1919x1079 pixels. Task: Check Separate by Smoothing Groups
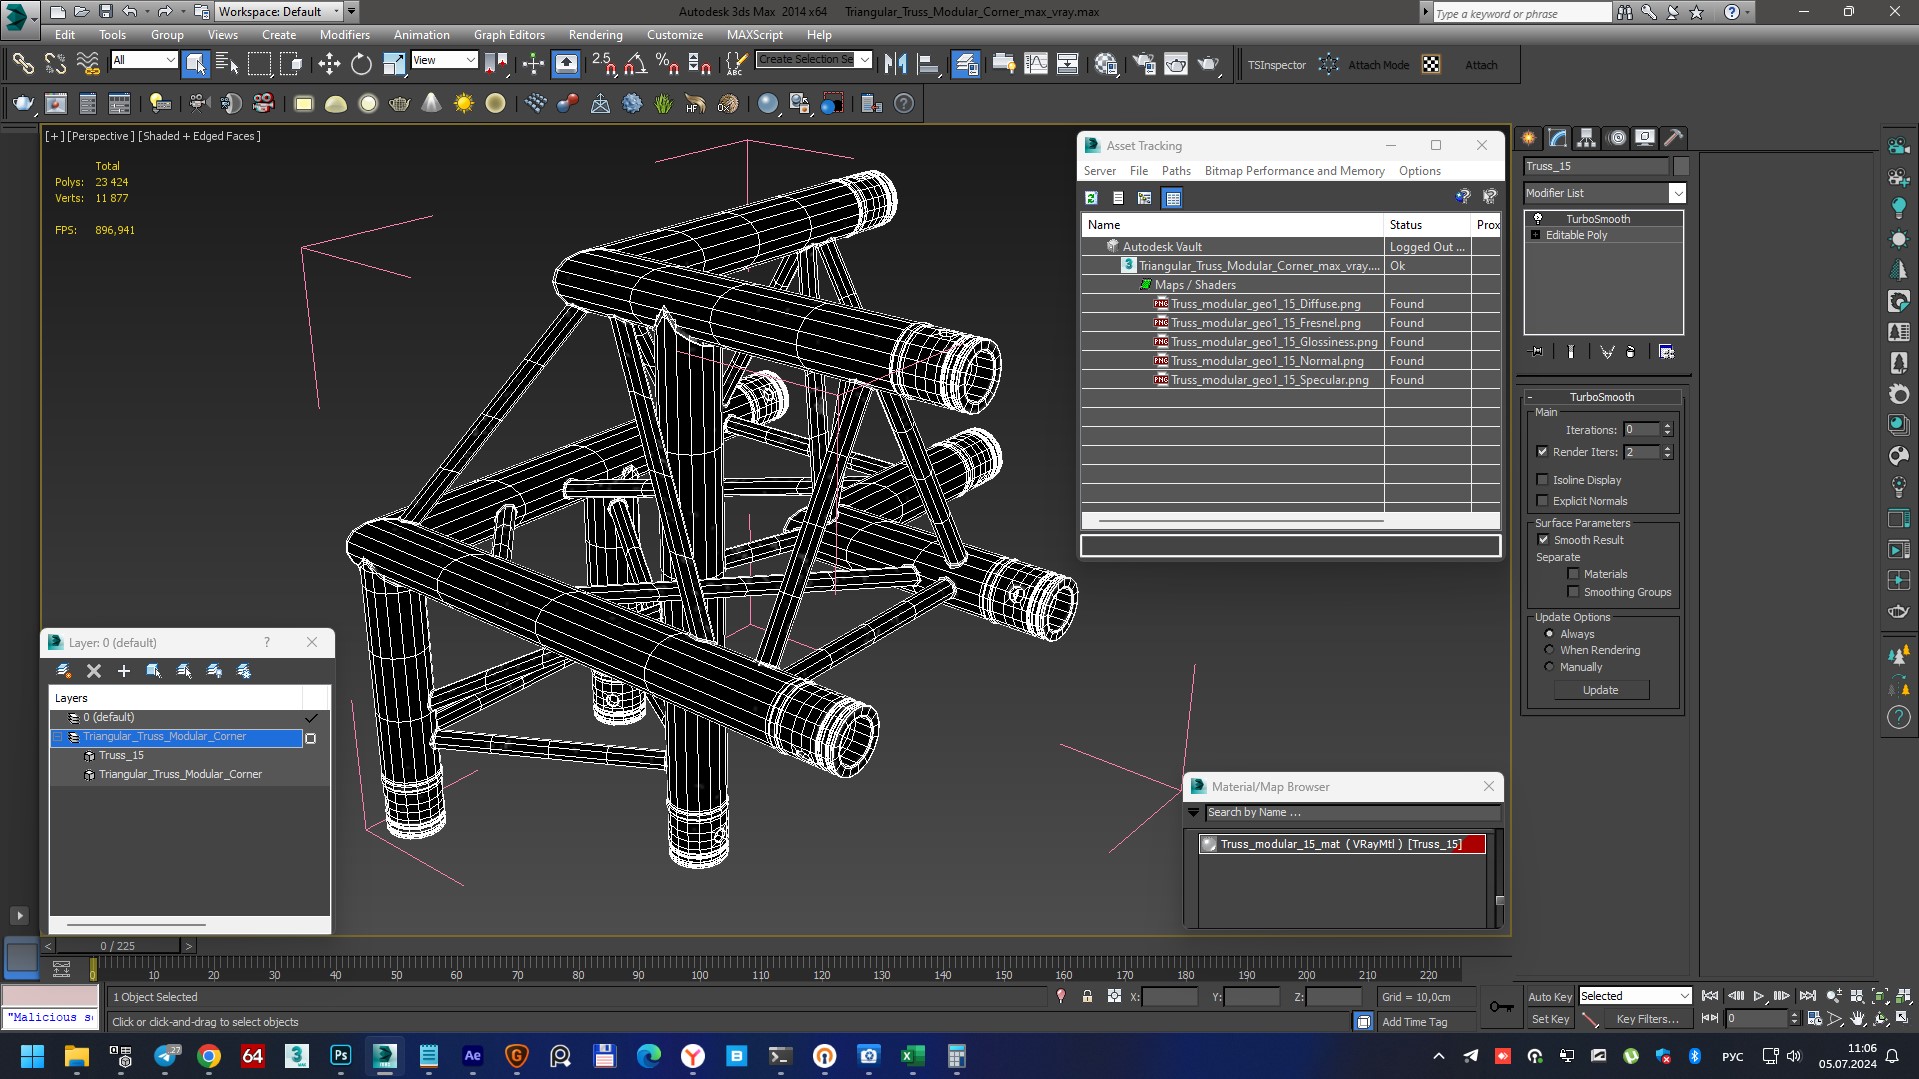click(1573, 592)
